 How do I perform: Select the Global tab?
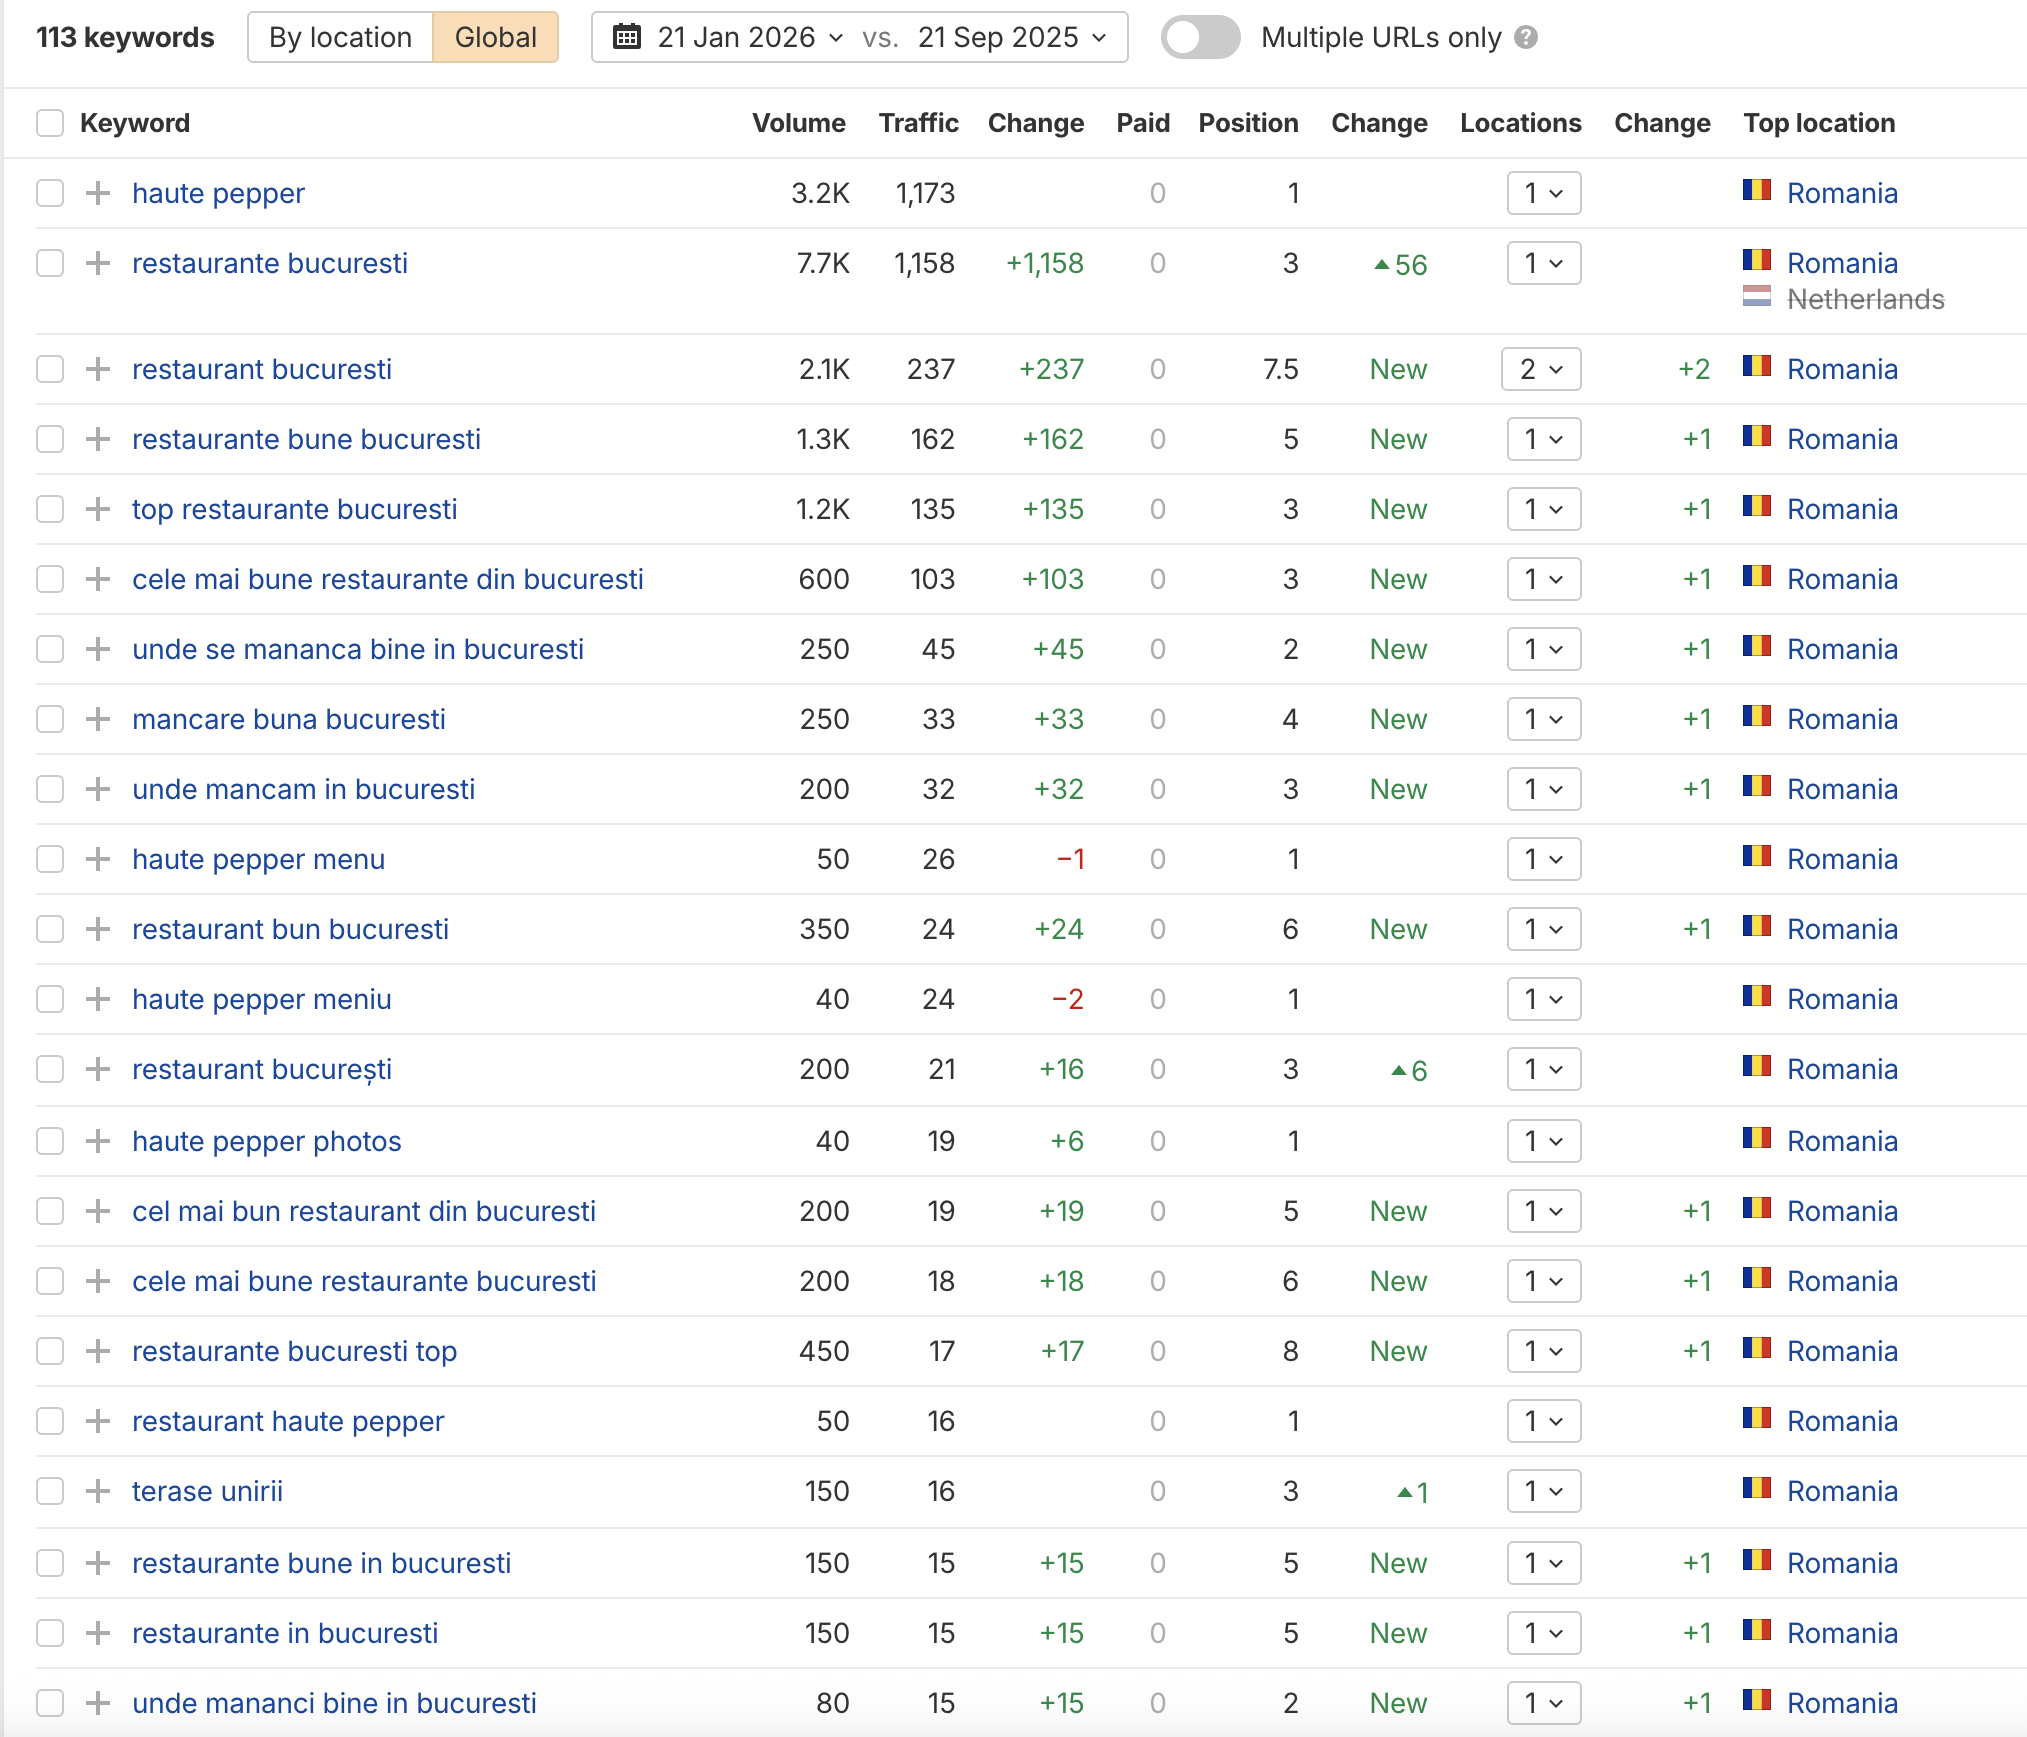[495, 38]
